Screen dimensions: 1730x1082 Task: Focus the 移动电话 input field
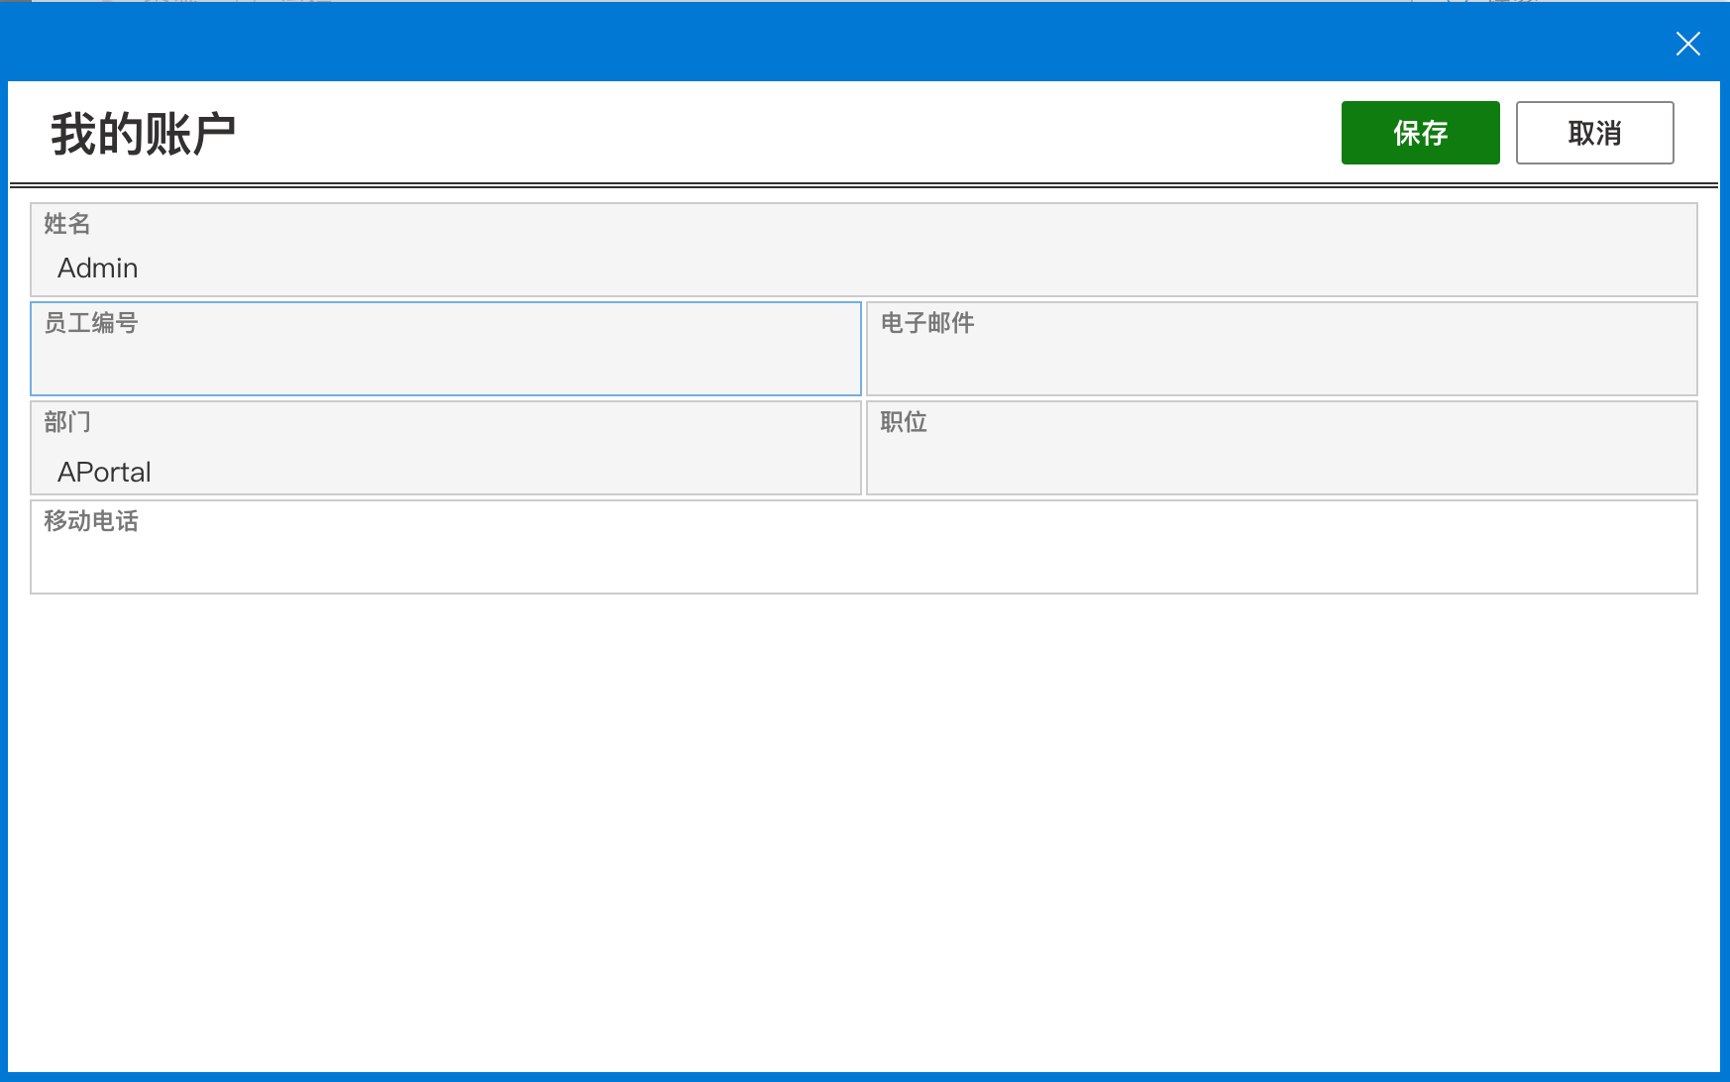point(864,547)
